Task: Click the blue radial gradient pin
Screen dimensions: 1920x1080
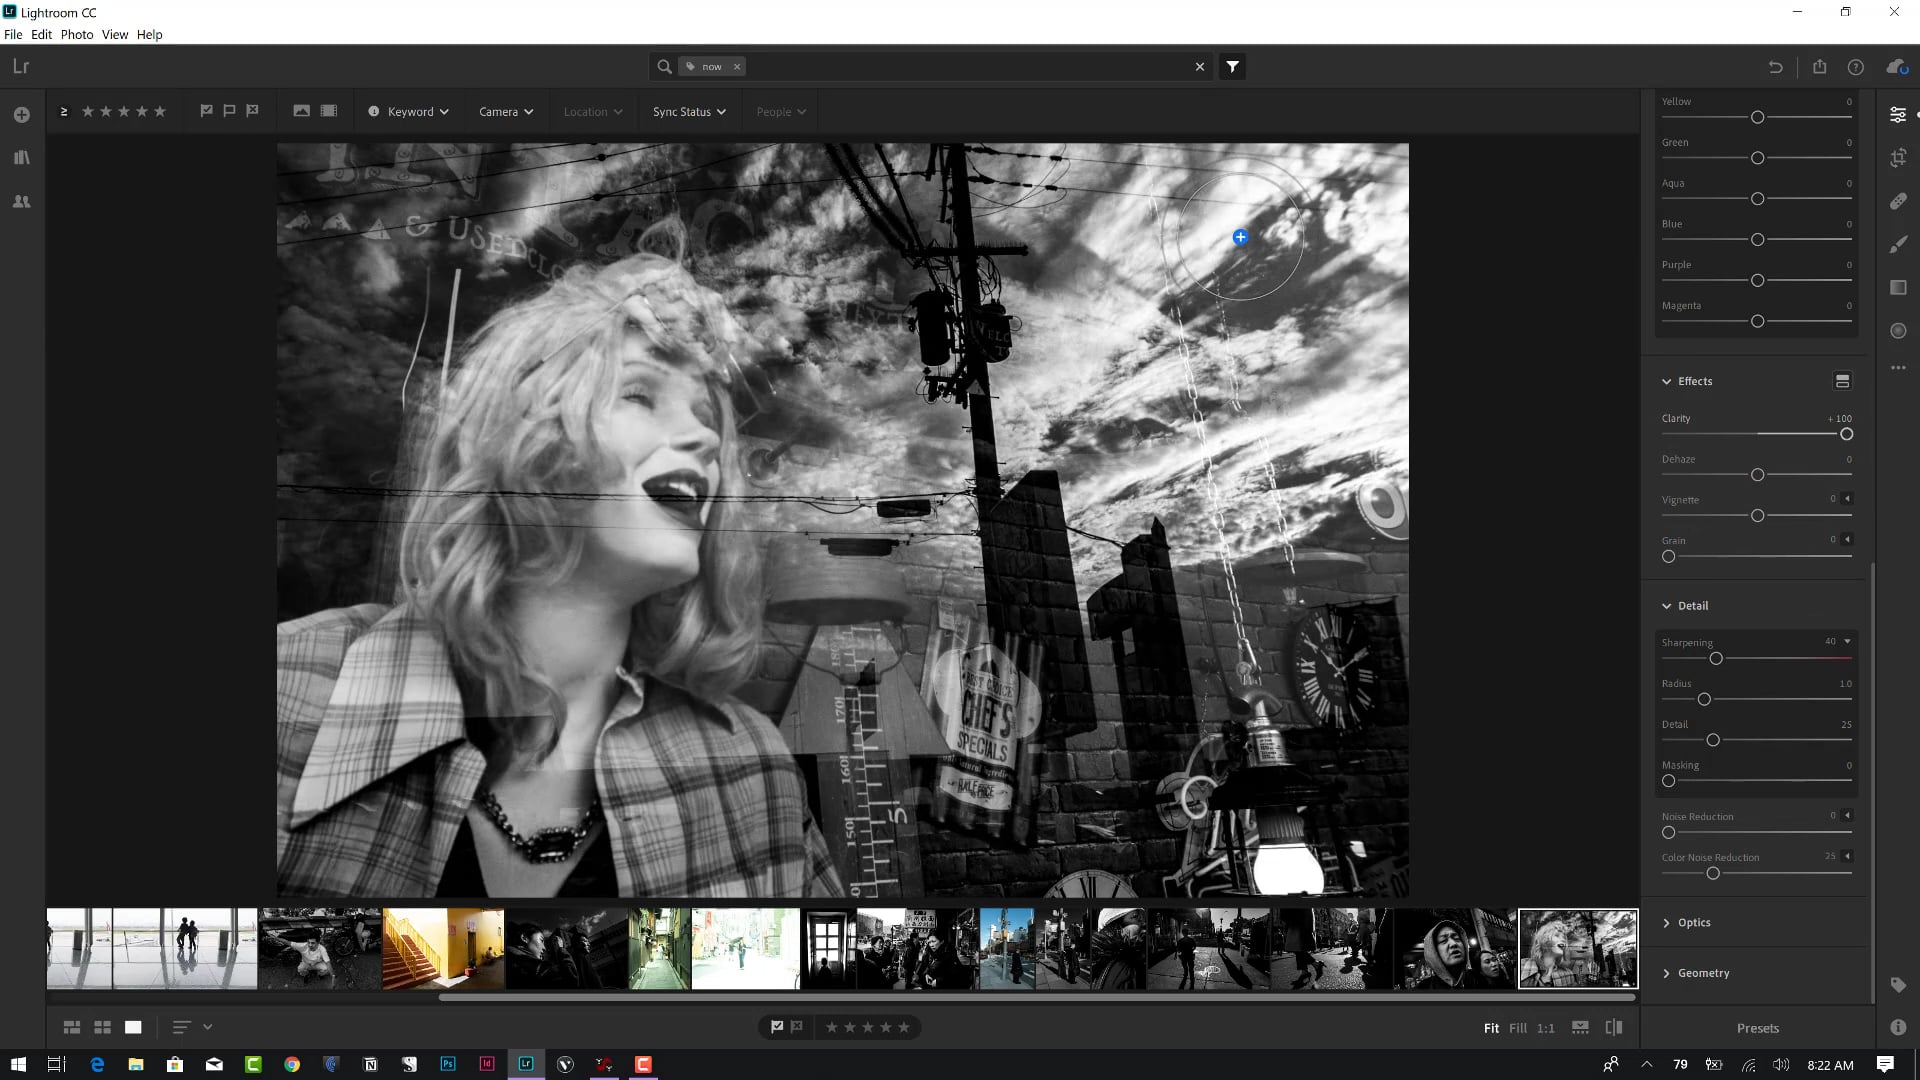Action: tap(1240, 237)
